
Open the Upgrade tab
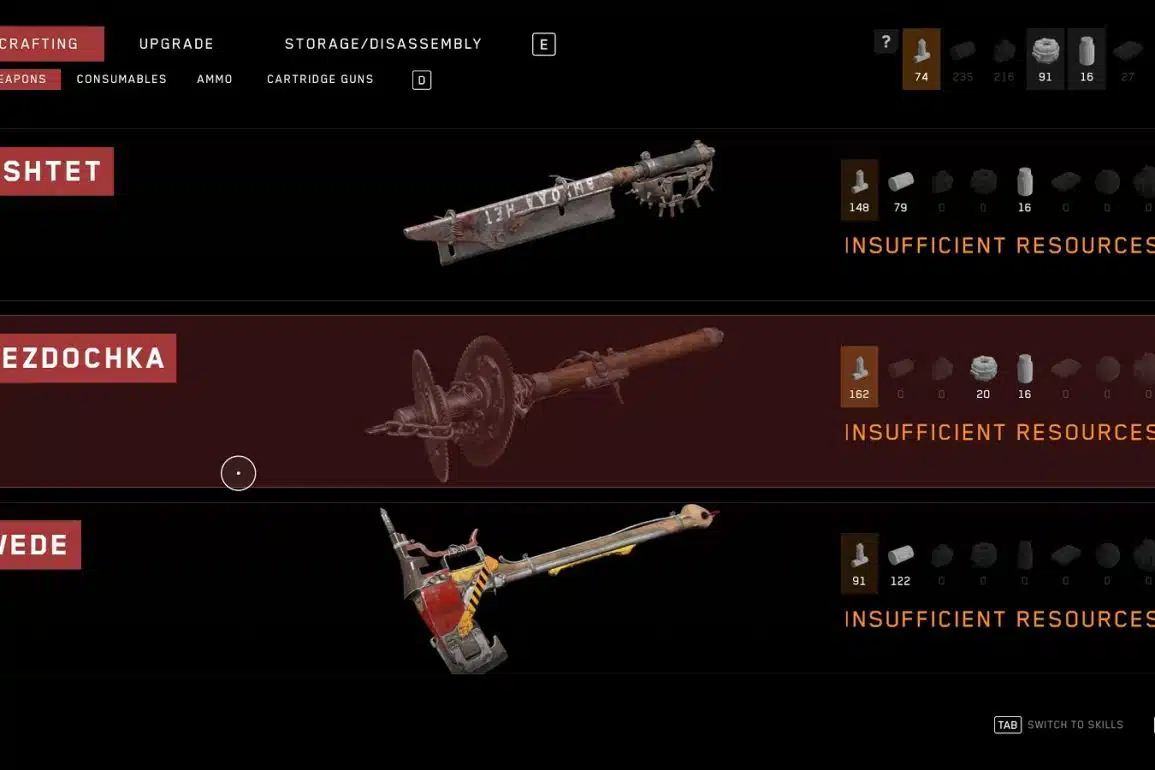(x=176, y=44)
